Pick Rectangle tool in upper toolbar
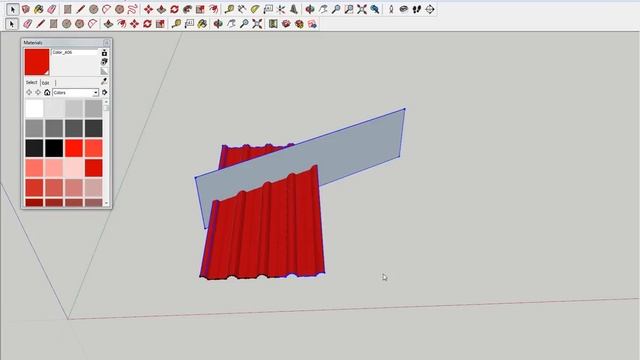The image size is (640, 360). point(68,9)
